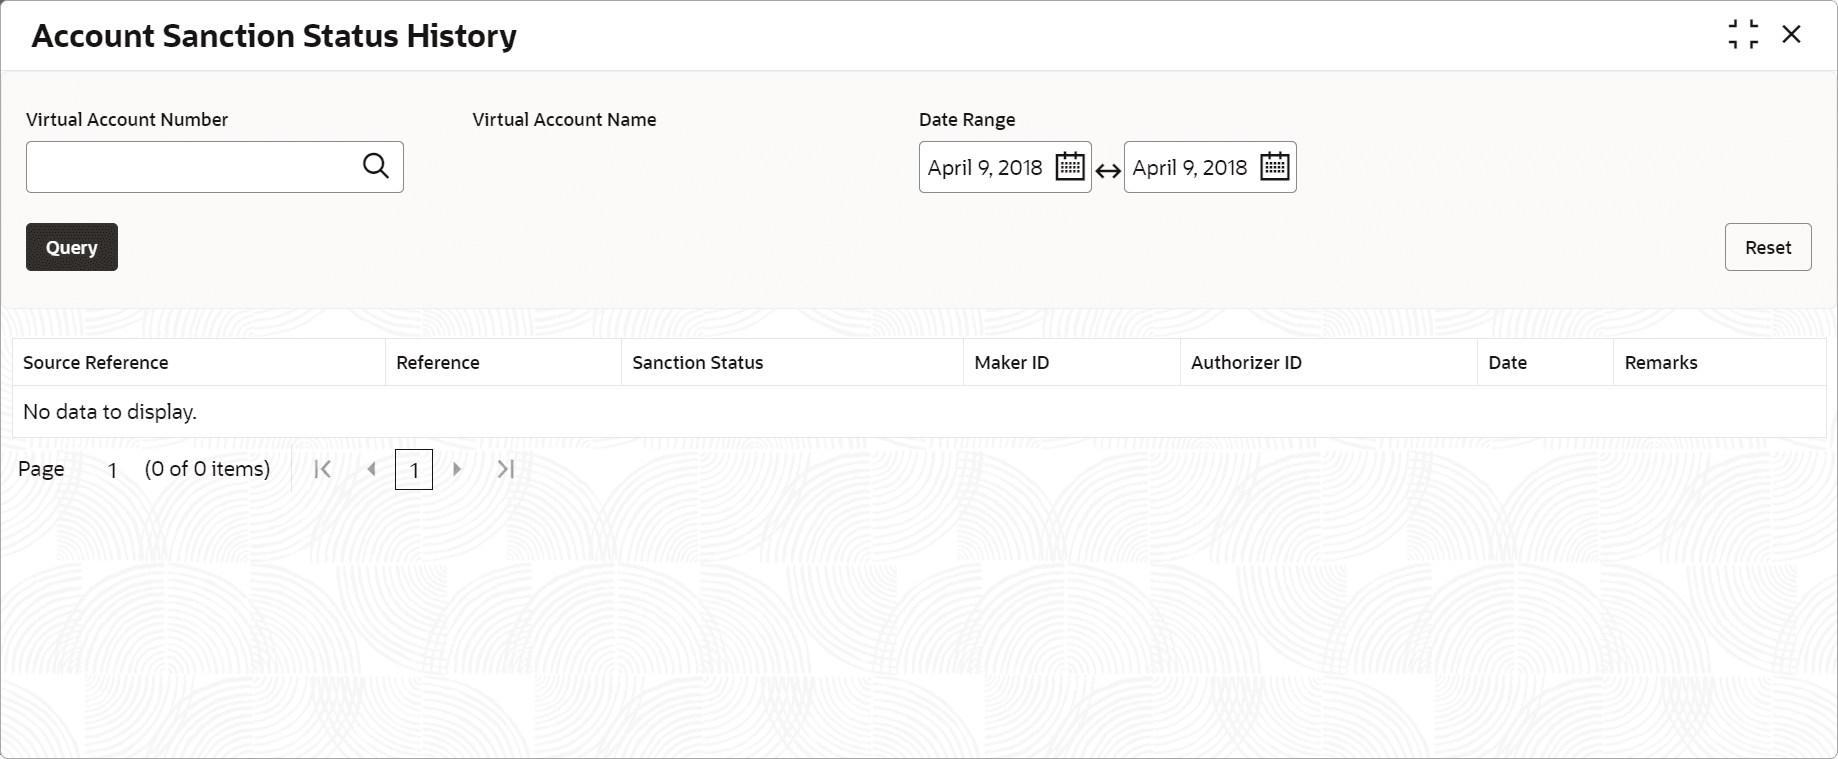Click the Virtual Account Number search icon

pos(376,166)
